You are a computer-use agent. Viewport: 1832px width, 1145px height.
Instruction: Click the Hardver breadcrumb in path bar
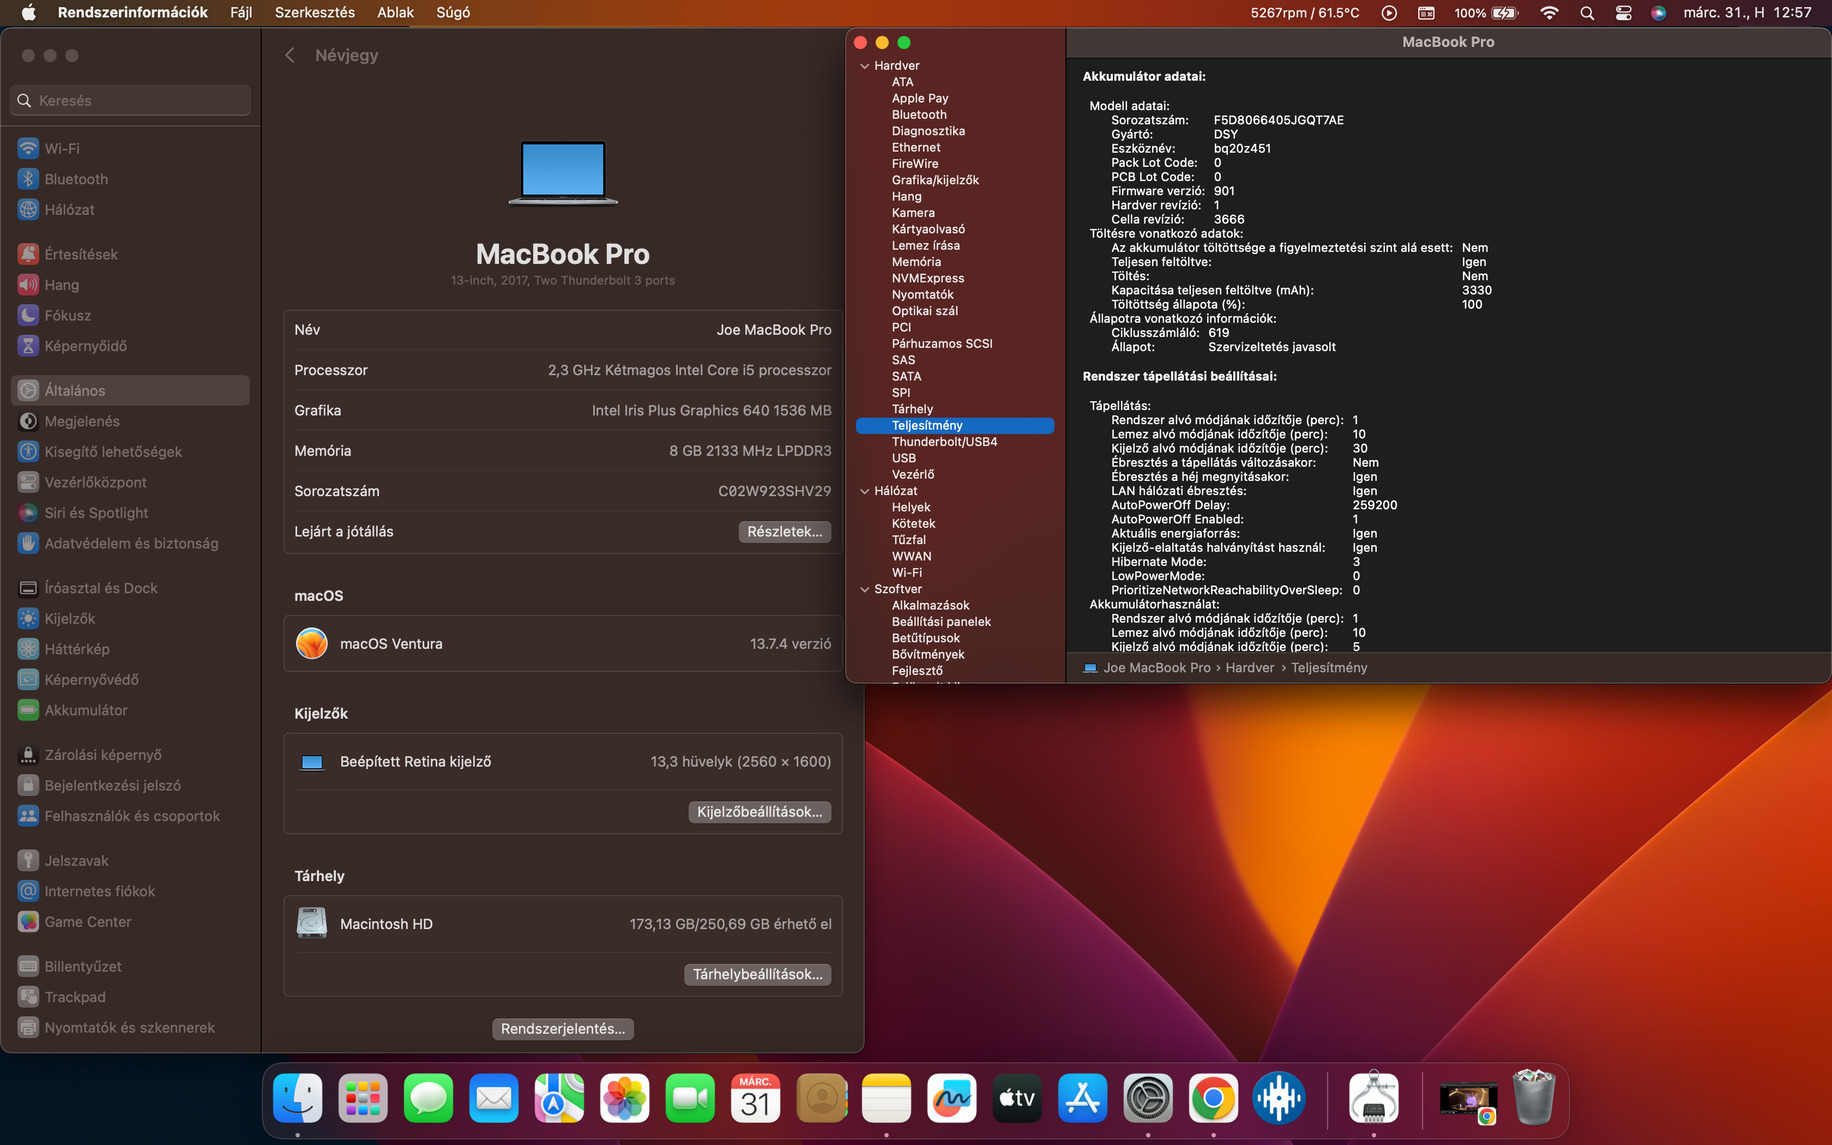1250,668
